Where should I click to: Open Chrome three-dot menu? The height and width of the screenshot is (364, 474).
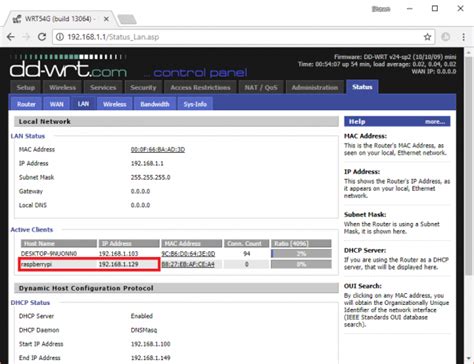coord(463,37)
